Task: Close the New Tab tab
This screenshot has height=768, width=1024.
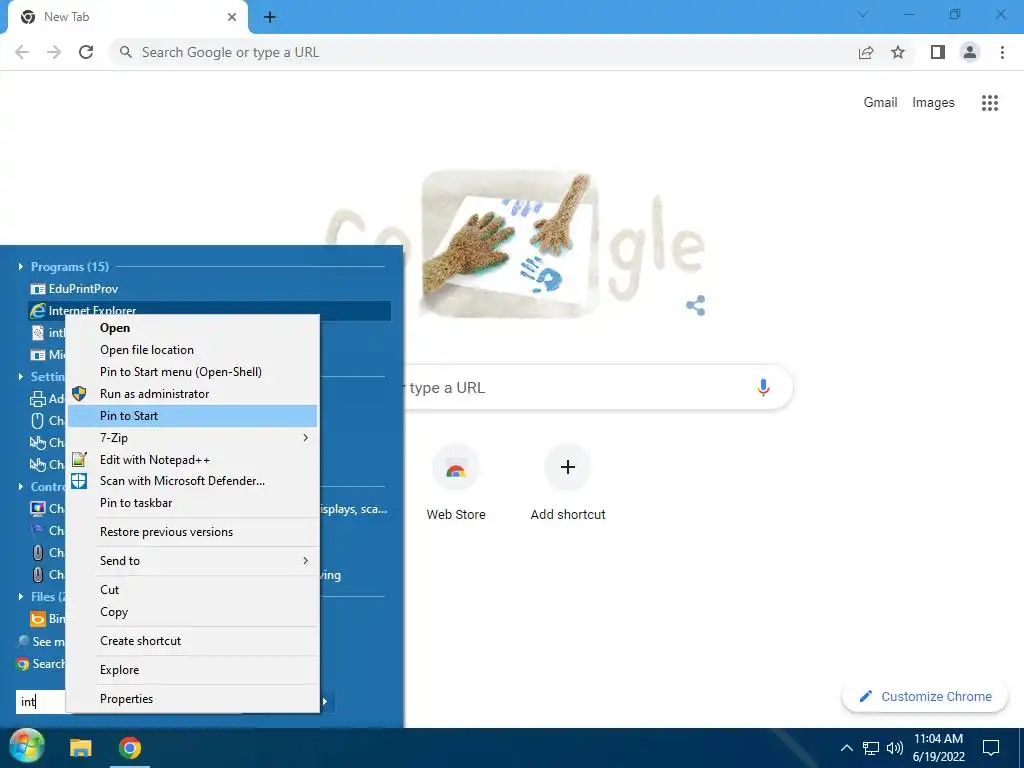Action: pos(232,17)
